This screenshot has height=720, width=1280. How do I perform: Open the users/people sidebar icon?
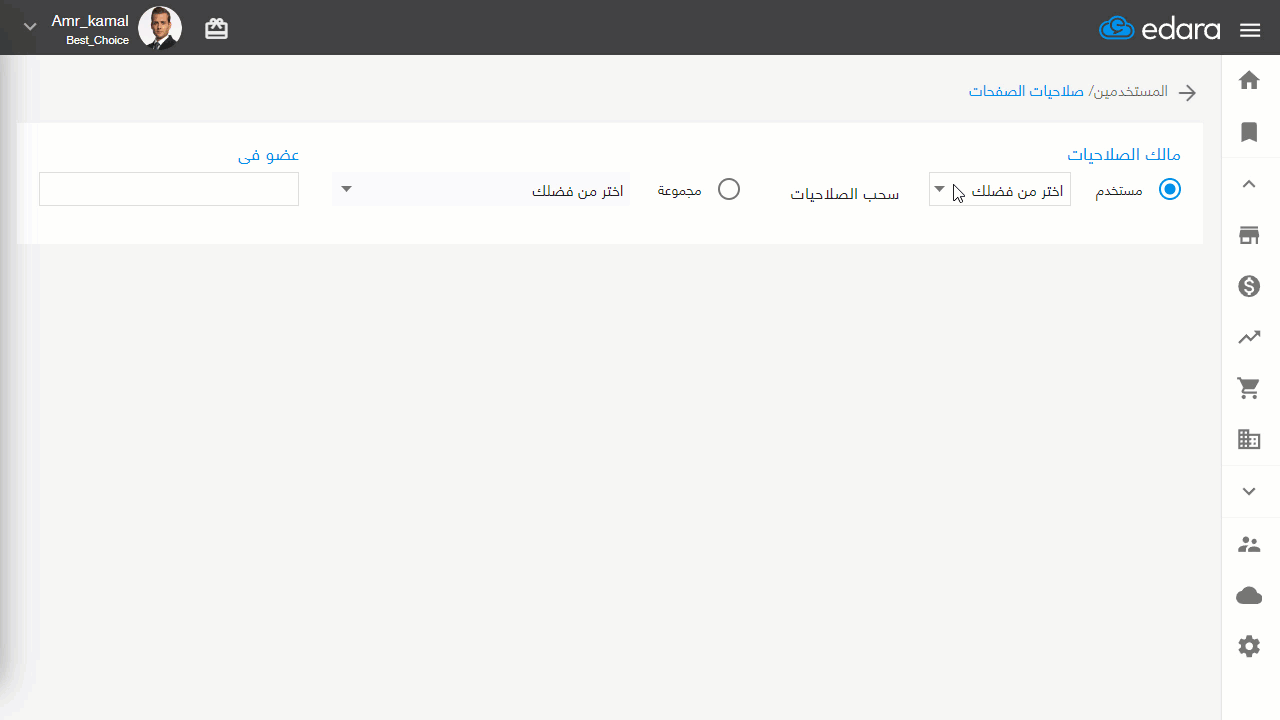pos(1249,545)
